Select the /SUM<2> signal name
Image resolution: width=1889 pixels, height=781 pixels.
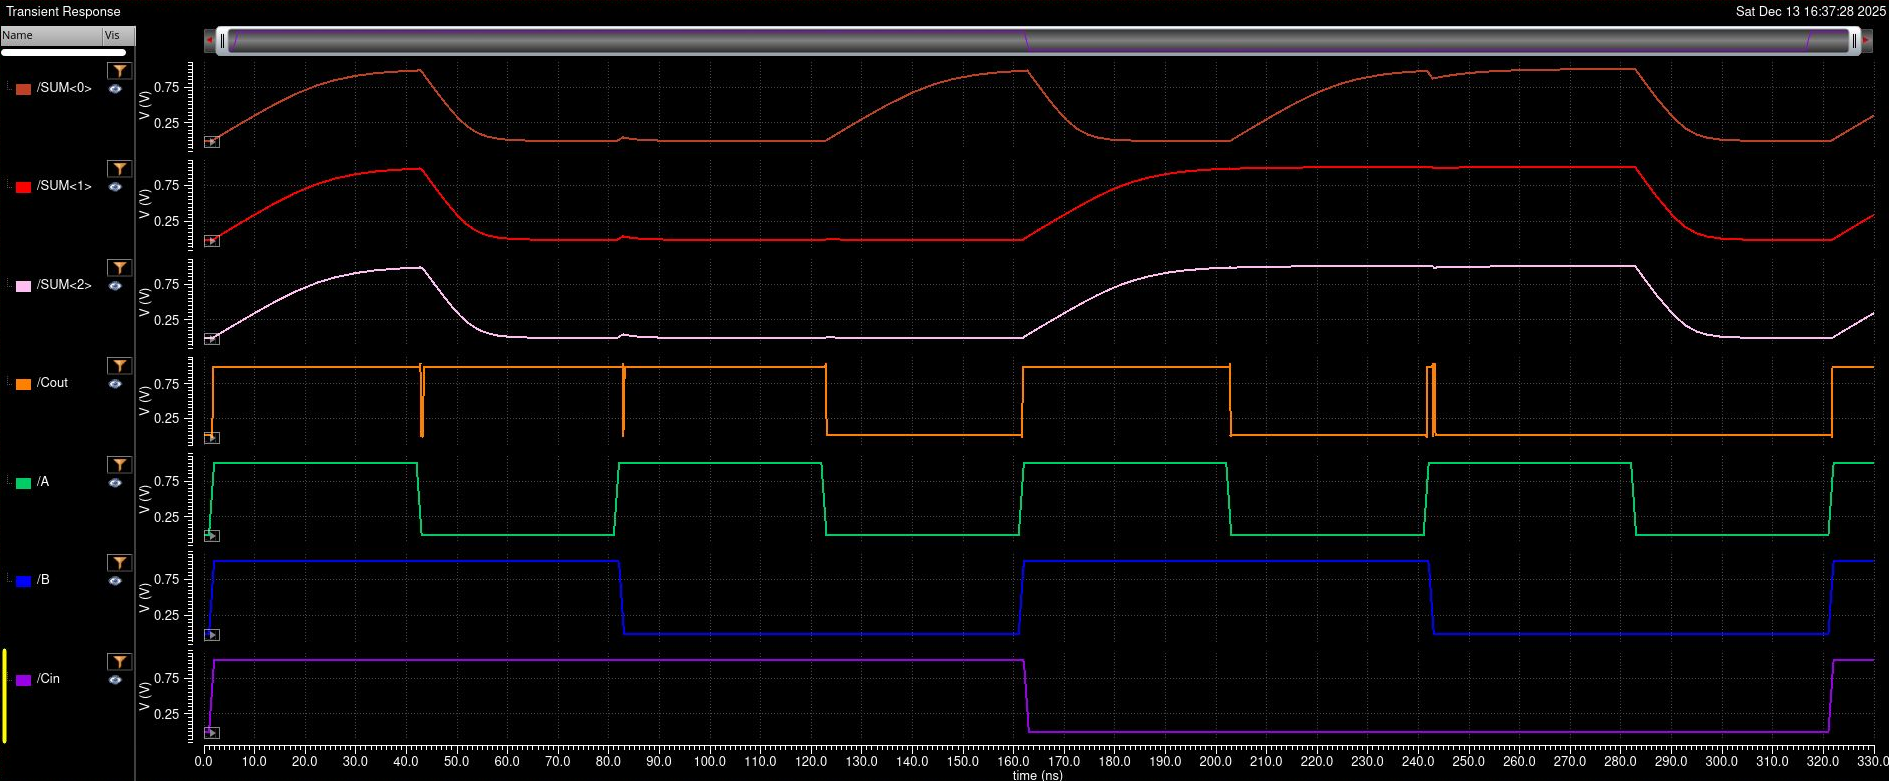(x=64, y=285)
